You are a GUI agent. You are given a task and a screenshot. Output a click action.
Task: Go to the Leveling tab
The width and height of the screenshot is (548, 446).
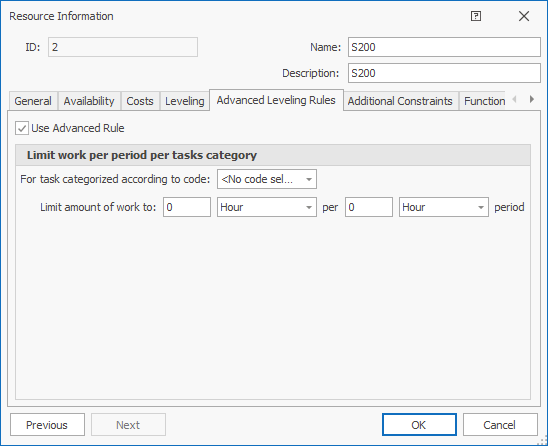pyautogui.click(x=185, y=101)
